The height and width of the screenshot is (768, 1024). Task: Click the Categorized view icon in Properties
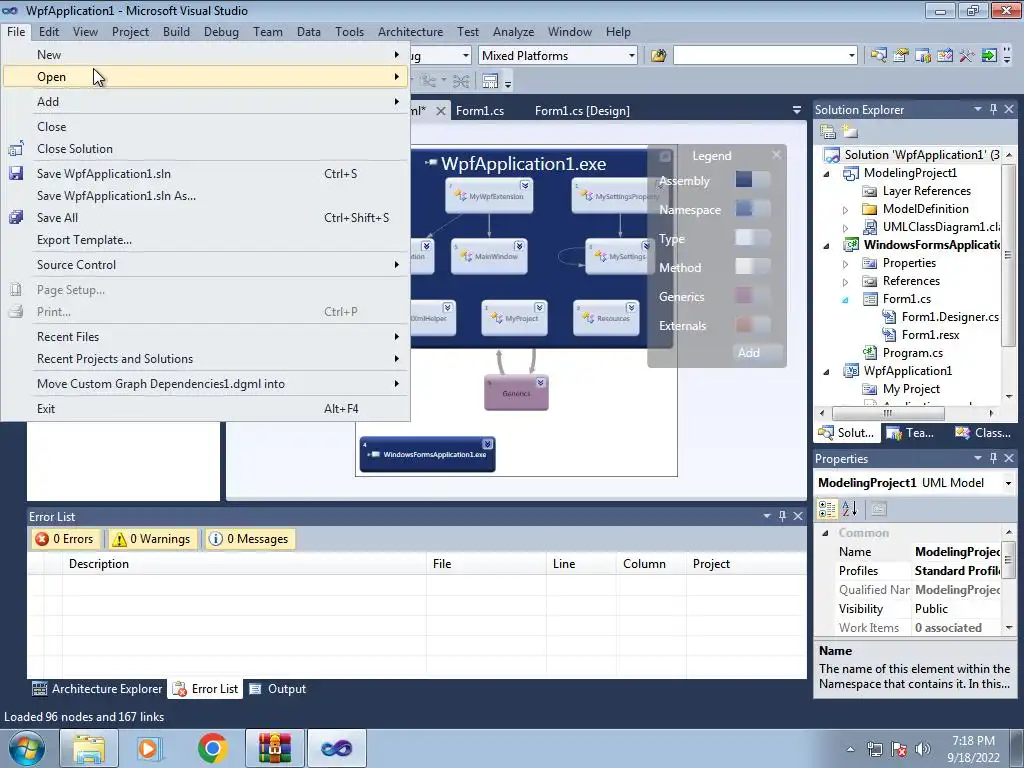point(827,509)
